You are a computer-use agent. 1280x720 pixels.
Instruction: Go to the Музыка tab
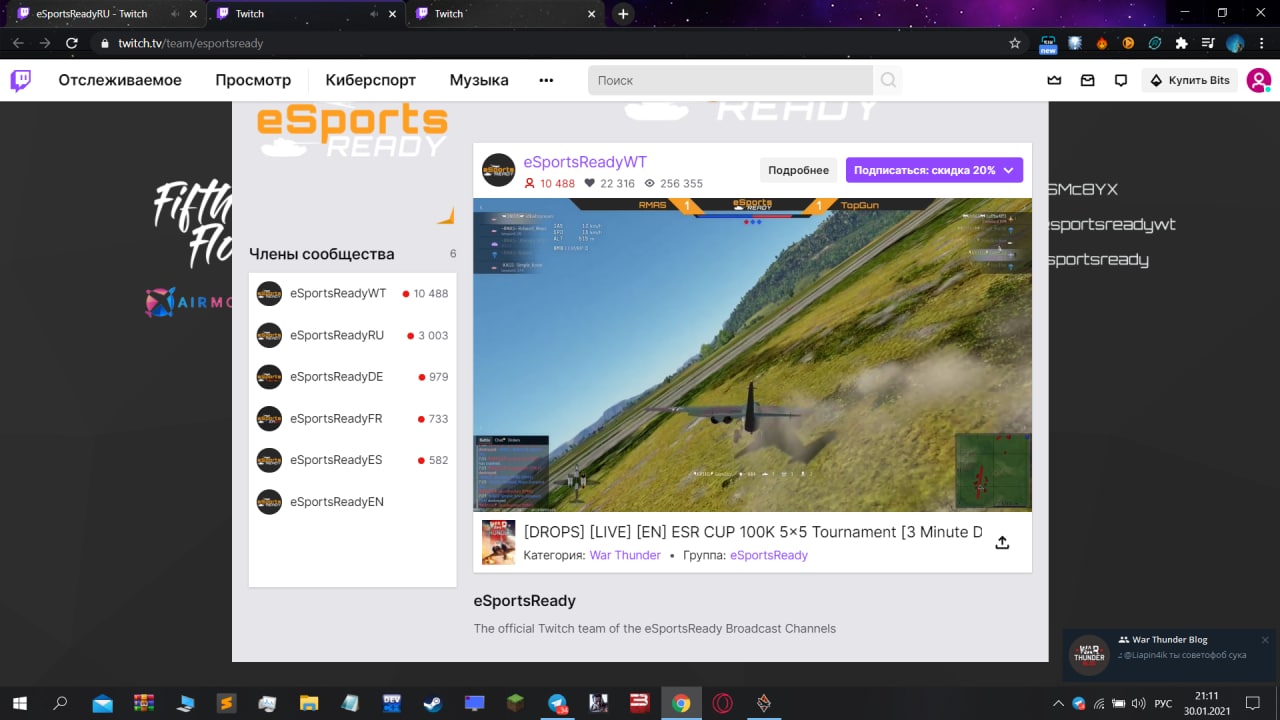[479, 80]
